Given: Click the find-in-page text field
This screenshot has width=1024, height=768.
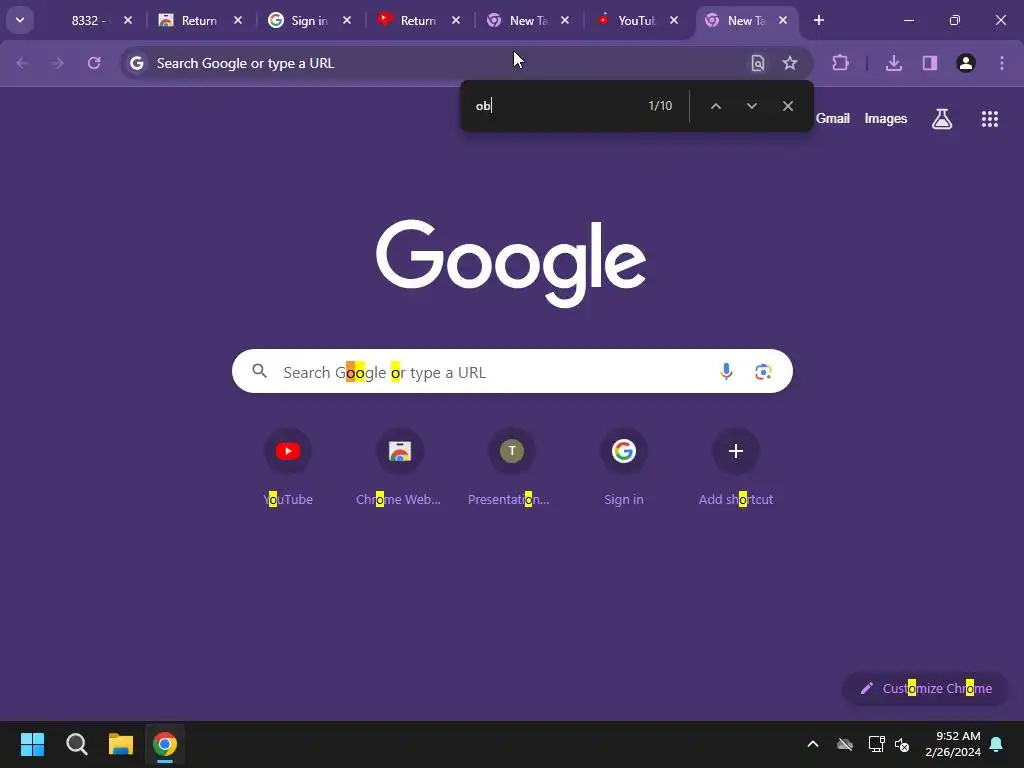Looking at the screenshot, I should pyautogui.click(x=554, y=106).
